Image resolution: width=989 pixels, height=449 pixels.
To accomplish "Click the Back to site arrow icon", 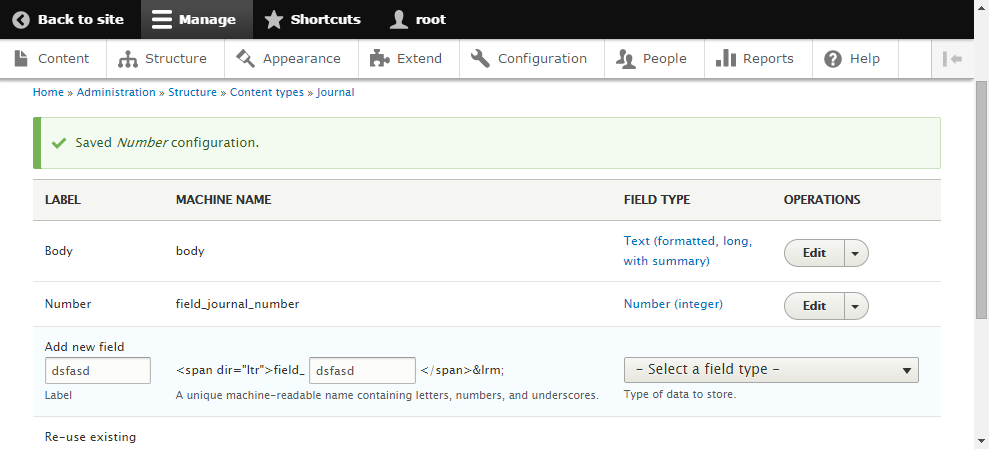I will coord(21,19).
